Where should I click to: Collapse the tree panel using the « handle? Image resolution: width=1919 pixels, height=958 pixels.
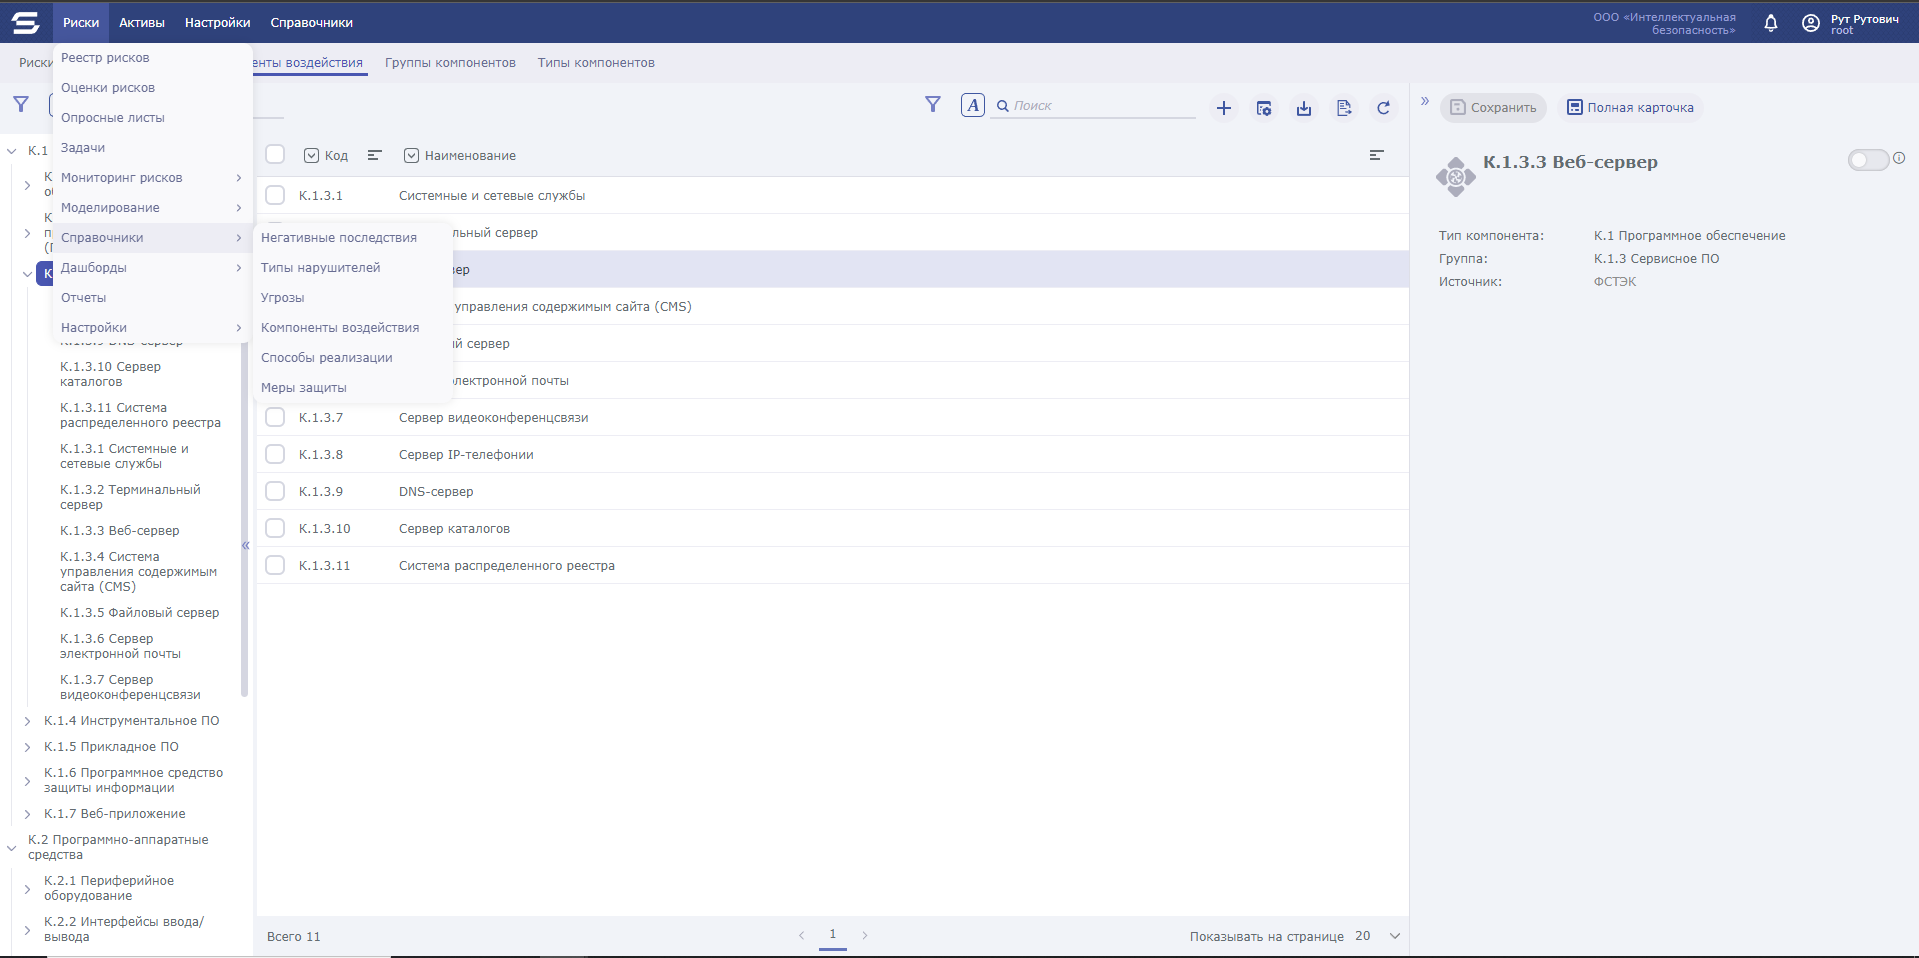pos(245,545)
